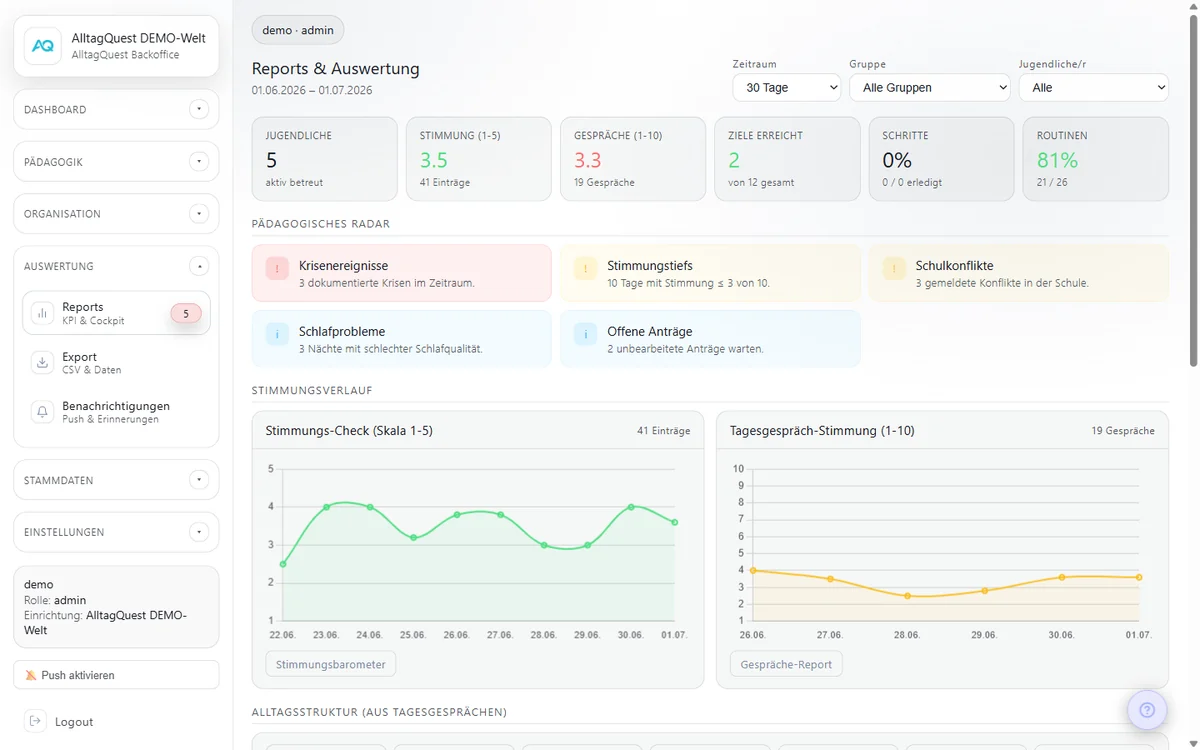
Task: Click the Gespräche-Report button
Action: coord(786,664)
